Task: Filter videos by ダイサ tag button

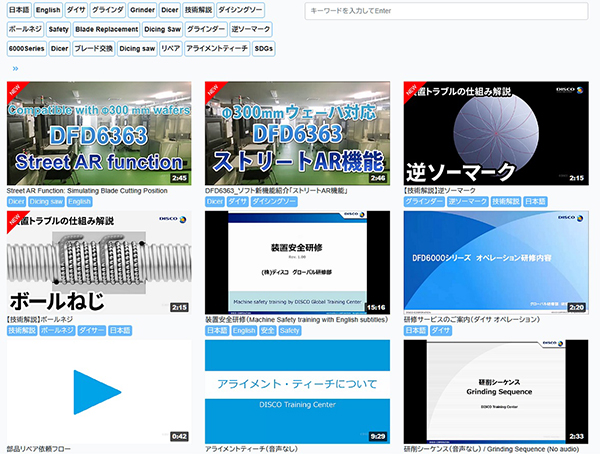Action: pos(76,10)
